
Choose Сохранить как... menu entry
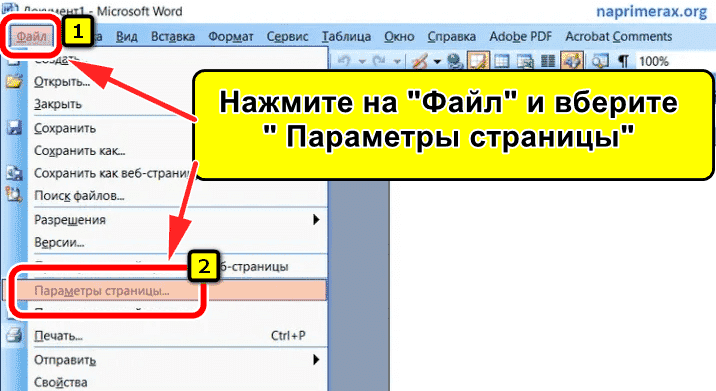click(x=79, y=151)
